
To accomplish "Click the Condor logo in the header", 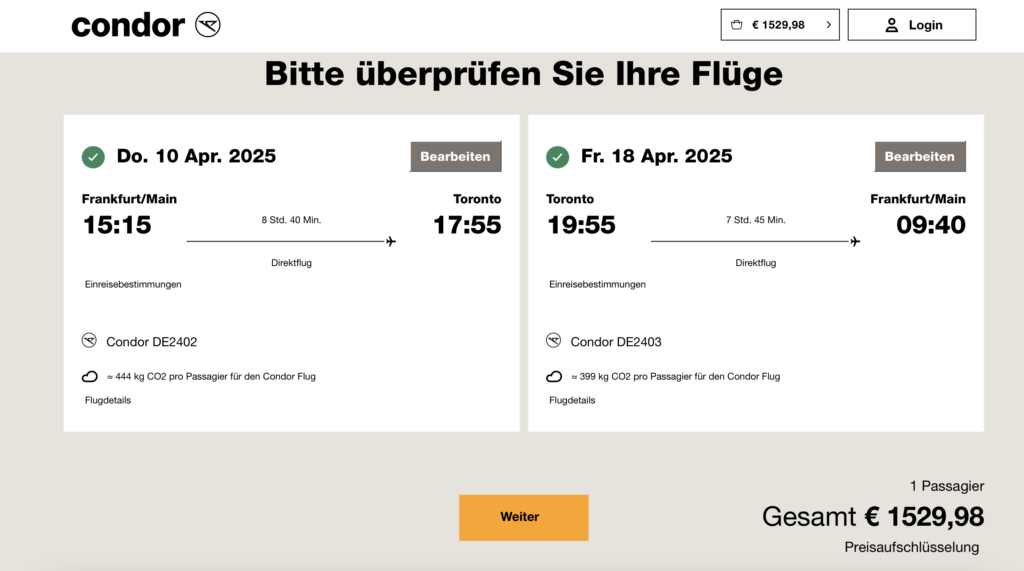I will click(x=145, y=25).
